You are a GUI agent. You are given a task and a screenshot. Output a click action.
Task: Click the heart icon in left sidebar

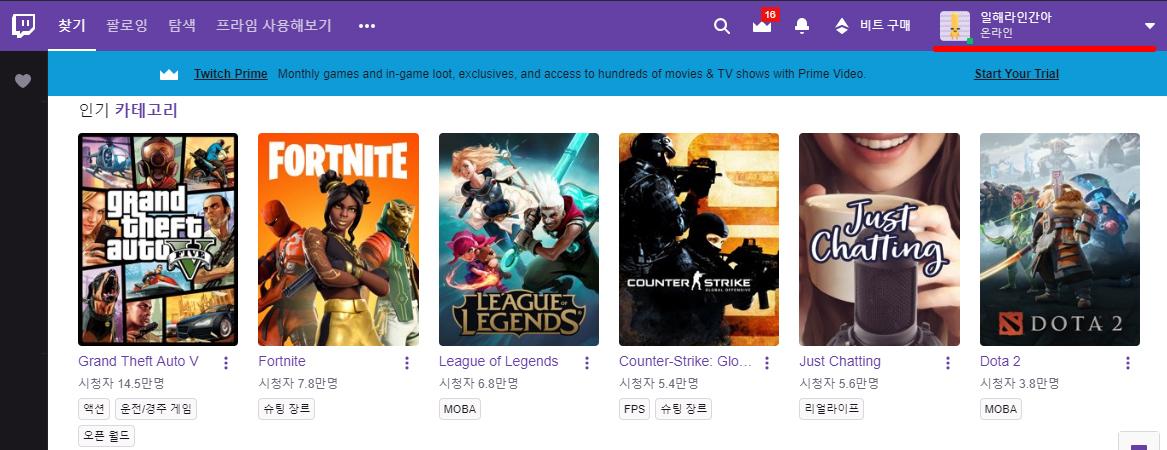[23, 81]
